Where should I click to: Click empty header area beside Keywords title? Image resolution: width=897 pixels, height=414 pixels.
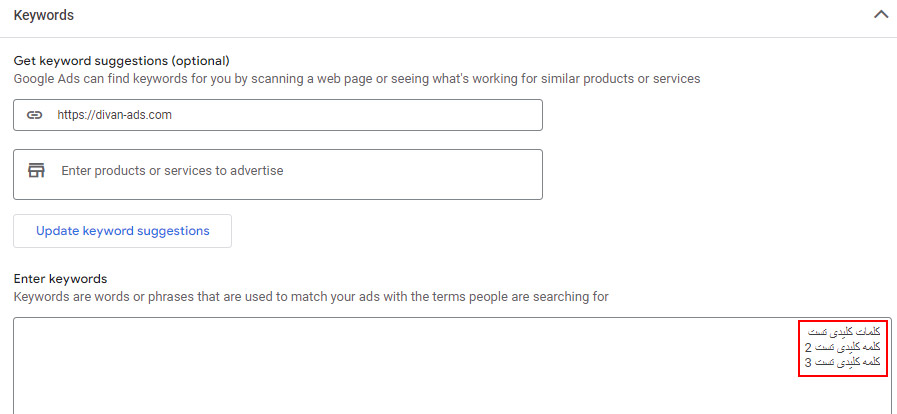(x=458, y=15)
